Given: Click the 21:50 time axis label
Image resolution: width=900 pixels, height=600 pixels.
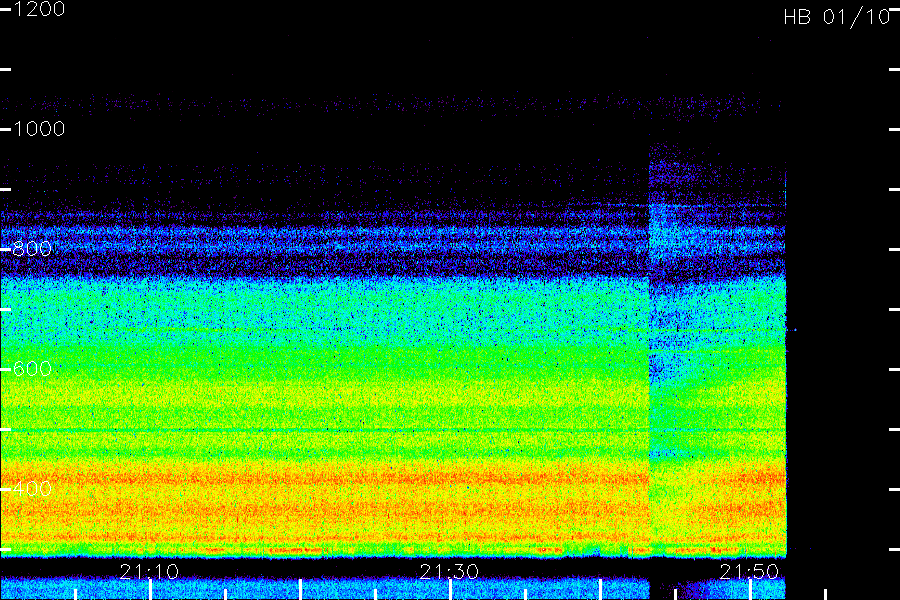Looking at the screenshot, I should [749, 571].
